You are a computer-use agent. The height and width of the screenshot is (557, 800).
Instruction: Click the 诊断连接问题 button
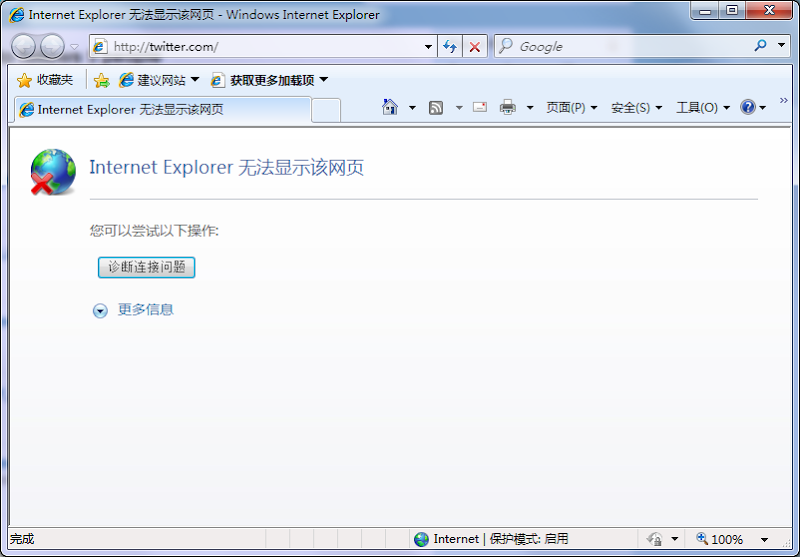tap(146, 267)
